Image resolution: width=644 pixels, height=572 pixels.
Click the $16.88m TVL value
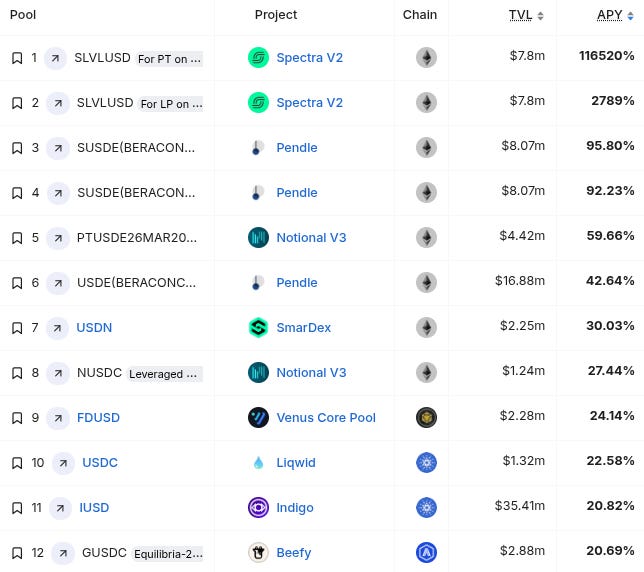[x=520, y=280]
